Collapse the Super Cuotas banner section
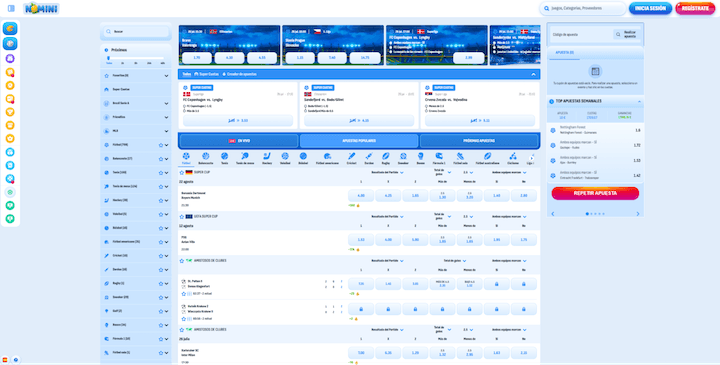Image resolution: width=720 pixels, height=365 pixels. 534,74
